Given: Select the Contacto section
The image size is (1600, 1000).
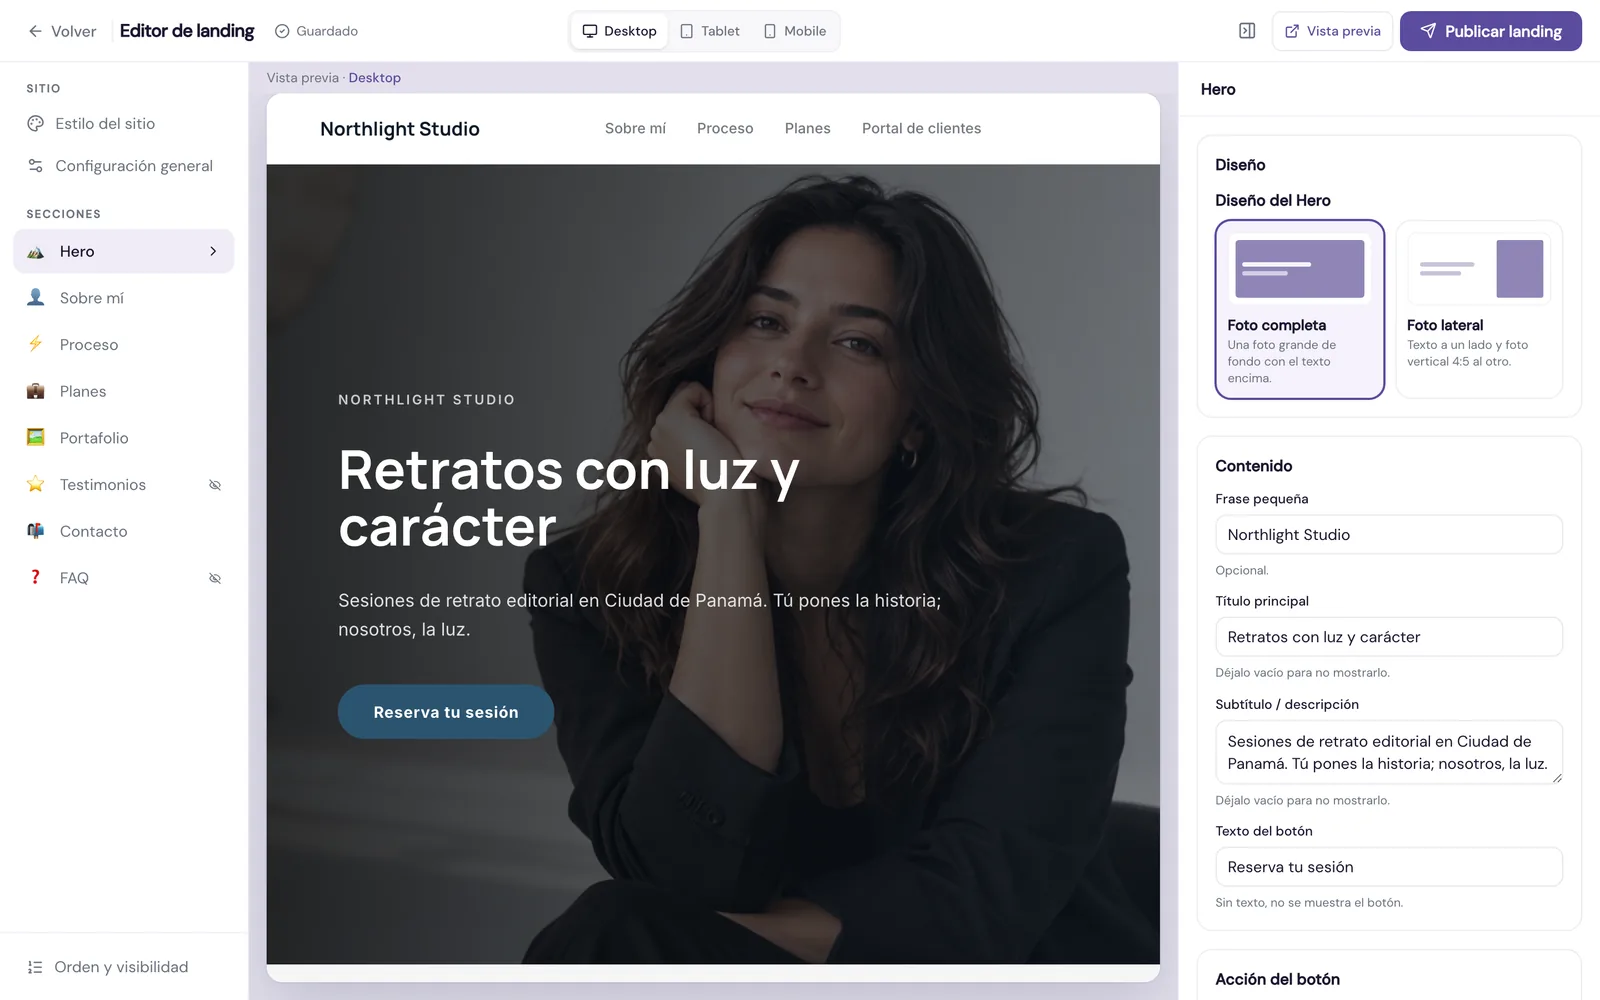Looking at the screenshot, I should pos(124,531).
